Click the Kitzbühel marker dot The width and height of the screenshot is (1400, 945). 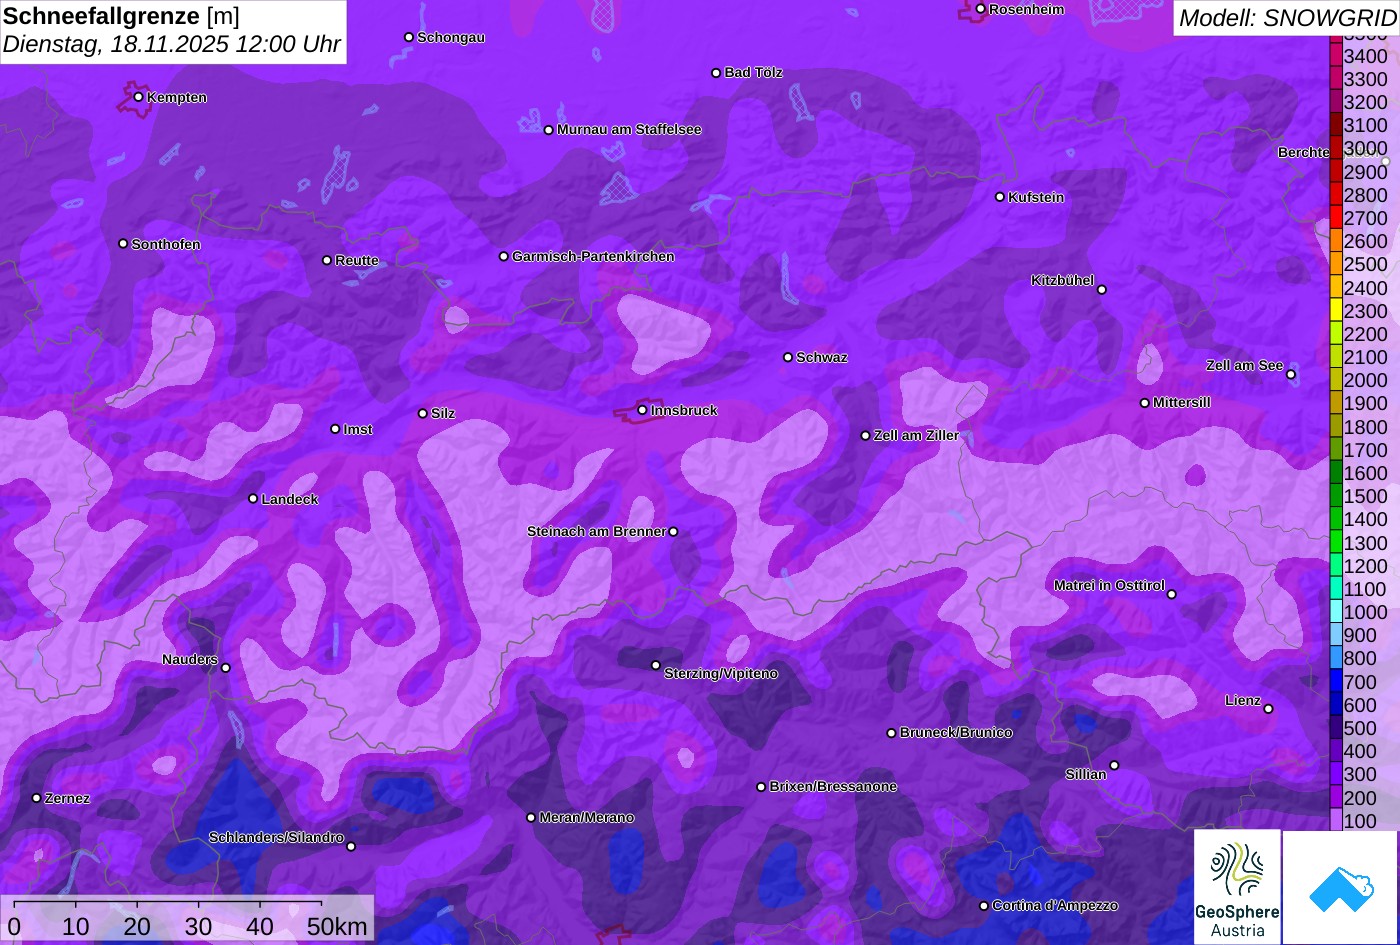coord(1102,290)
